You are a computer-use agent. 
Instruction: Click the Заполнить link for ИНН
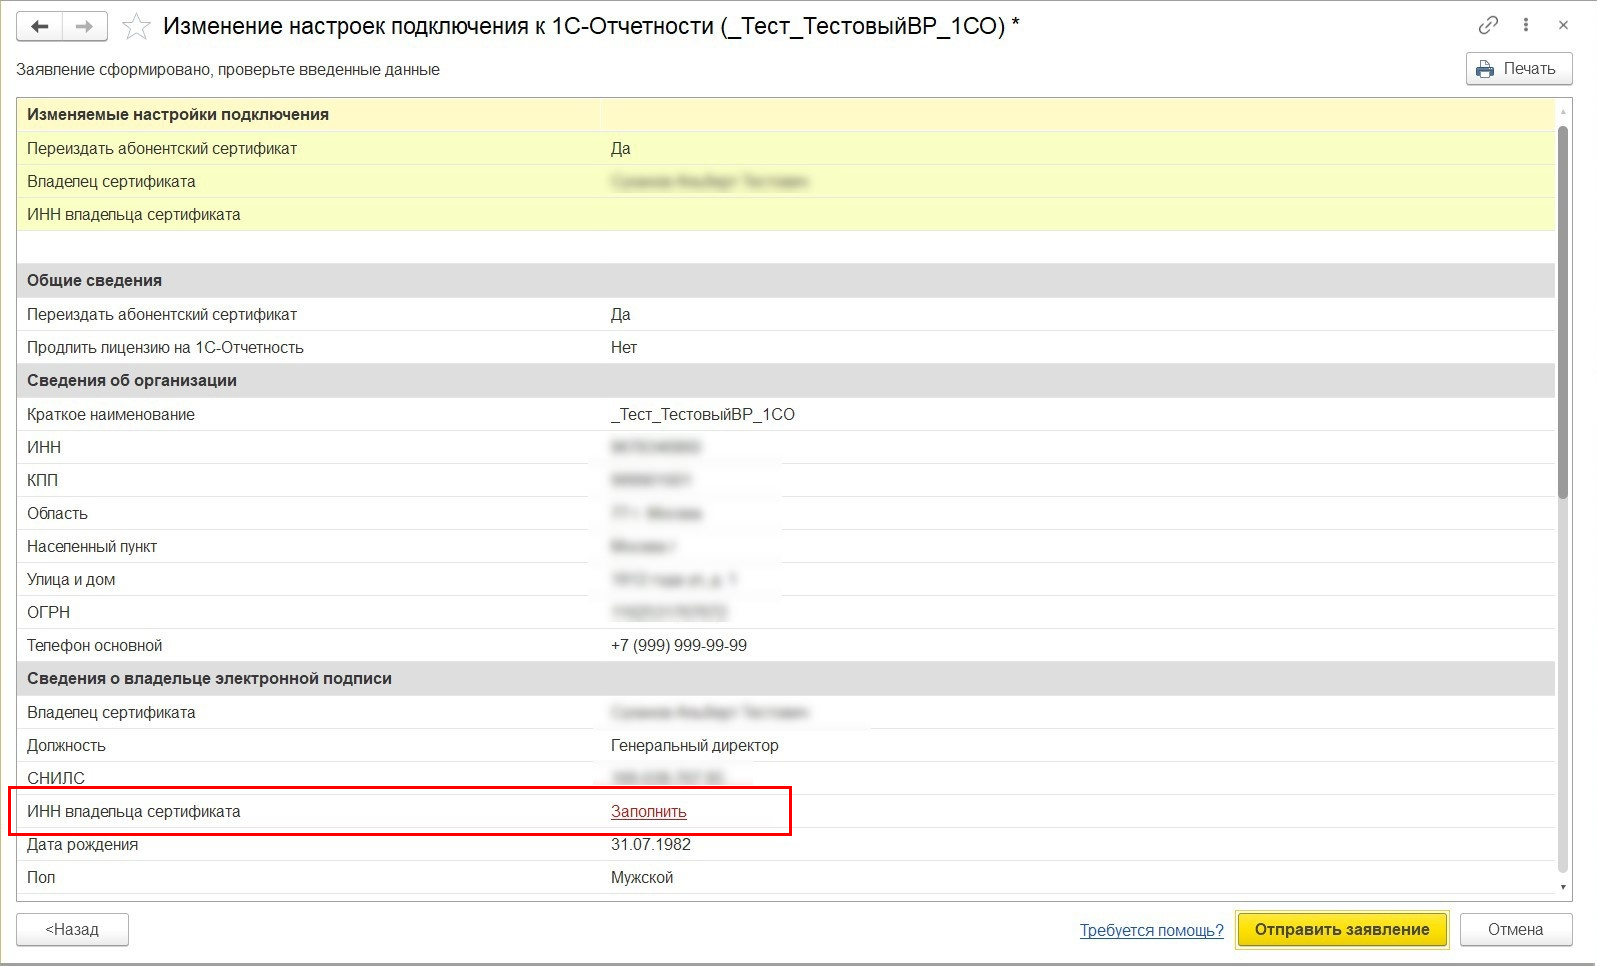648,812
